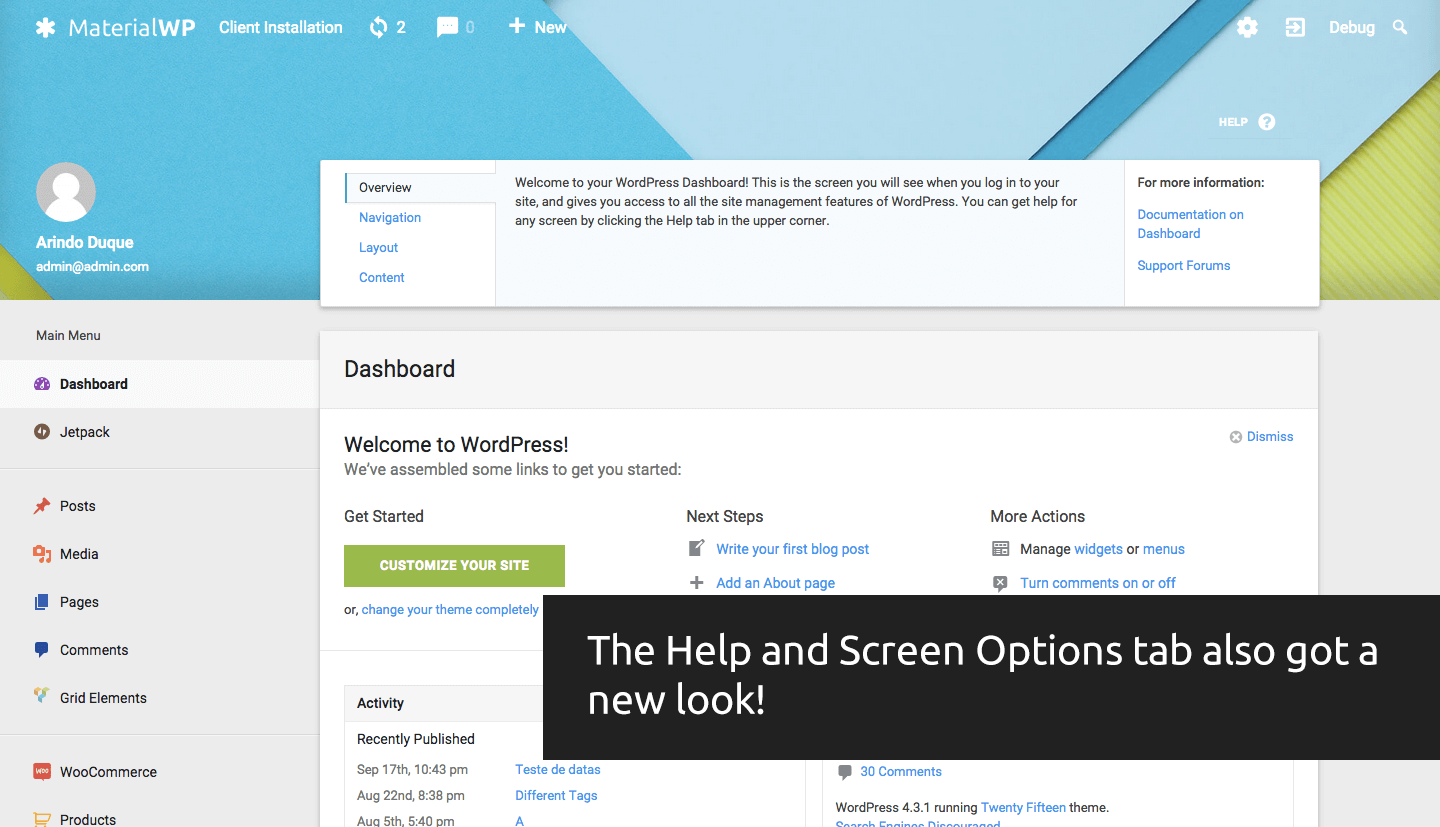Open Jetpack in the main menu
This screenshot has height=827, width=1440.
pyautogui.click(x=160, y=432)
